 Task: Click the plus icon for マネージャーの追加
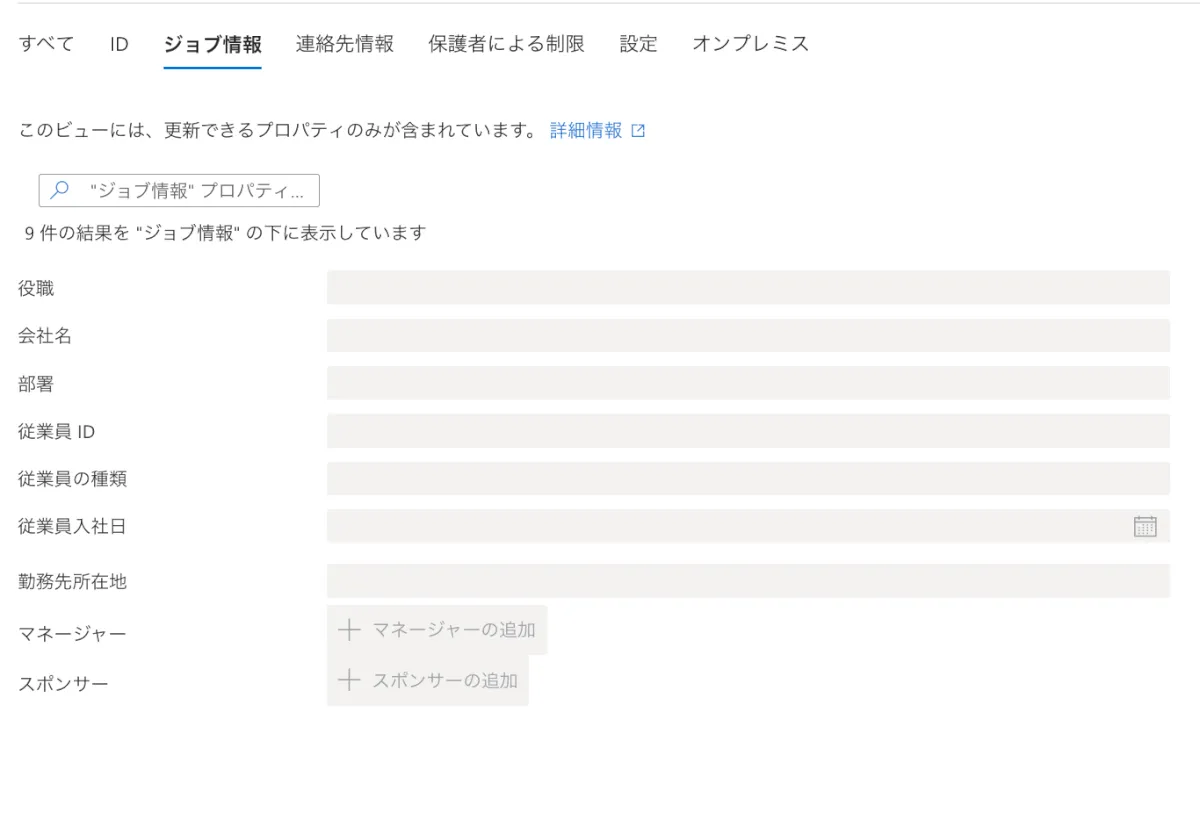[348, 630]
